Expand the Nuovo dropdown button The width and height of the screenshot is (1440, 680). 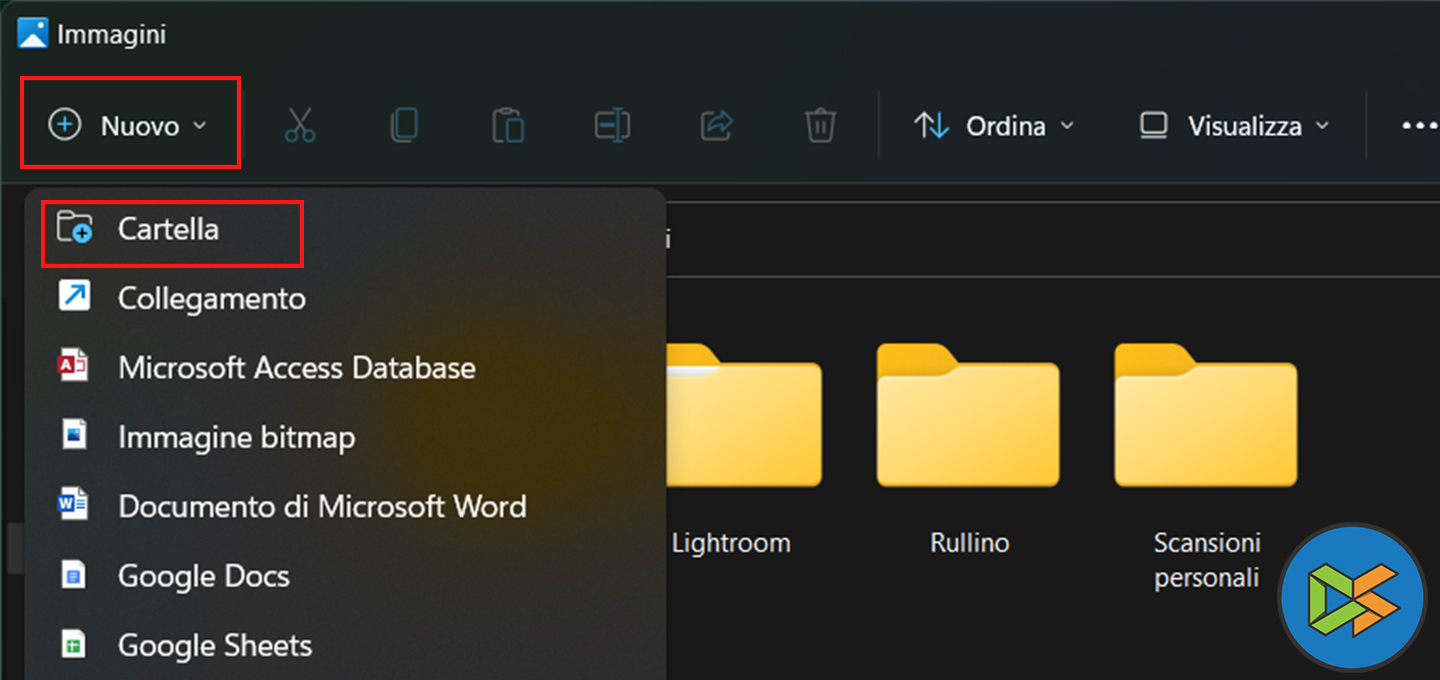[x=129, y=126]
